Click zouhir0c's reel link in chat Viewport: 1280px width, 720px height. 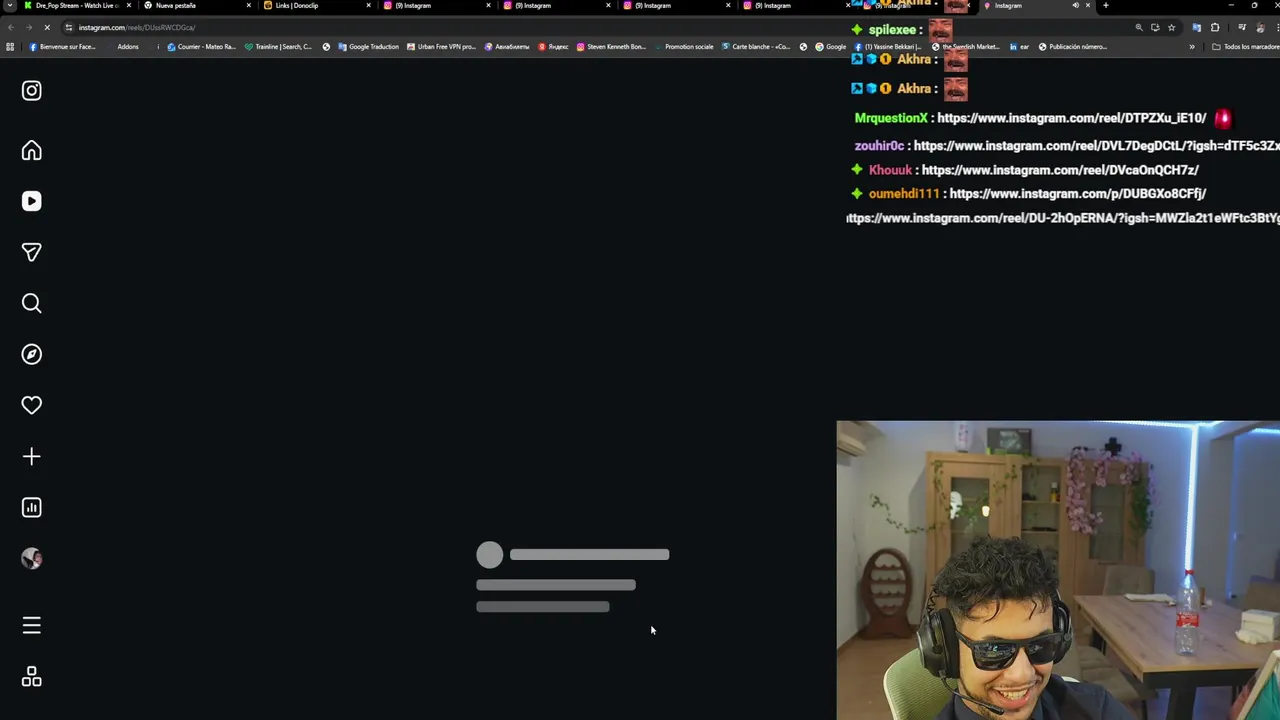(x=1096, y=146)
